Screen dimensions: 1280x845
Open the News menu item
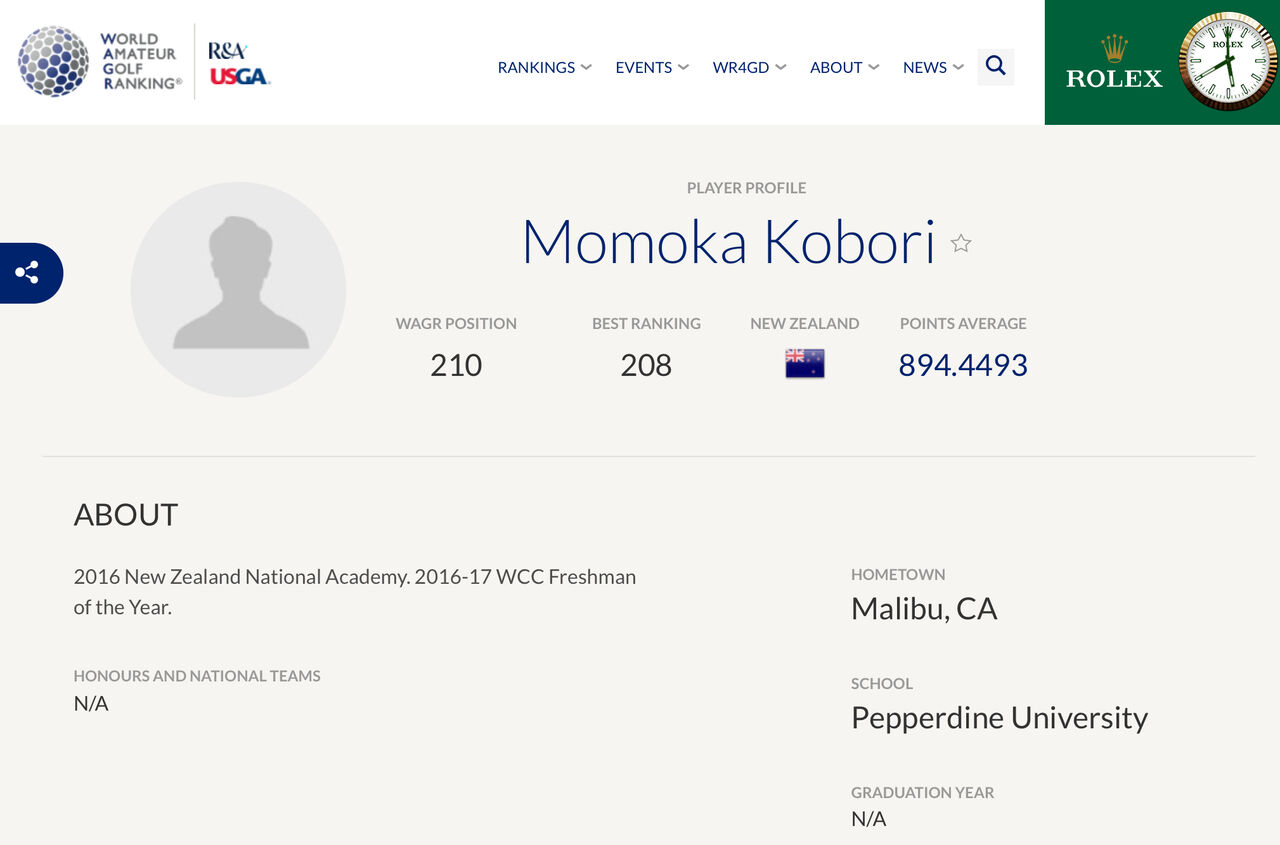click(x=925, y=67)
